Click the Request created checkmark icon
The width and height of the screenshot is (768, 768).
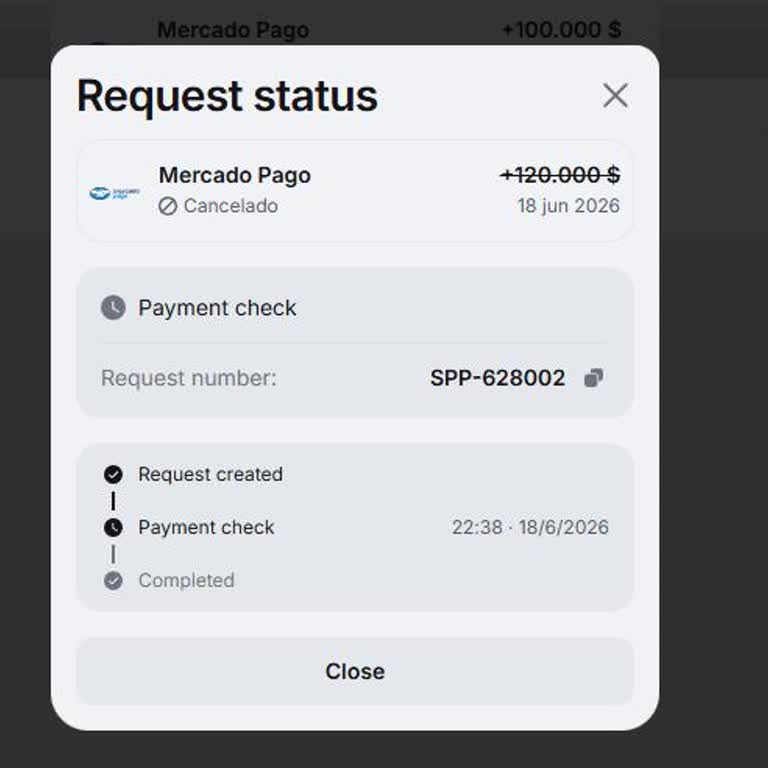[x=113, y=474]
